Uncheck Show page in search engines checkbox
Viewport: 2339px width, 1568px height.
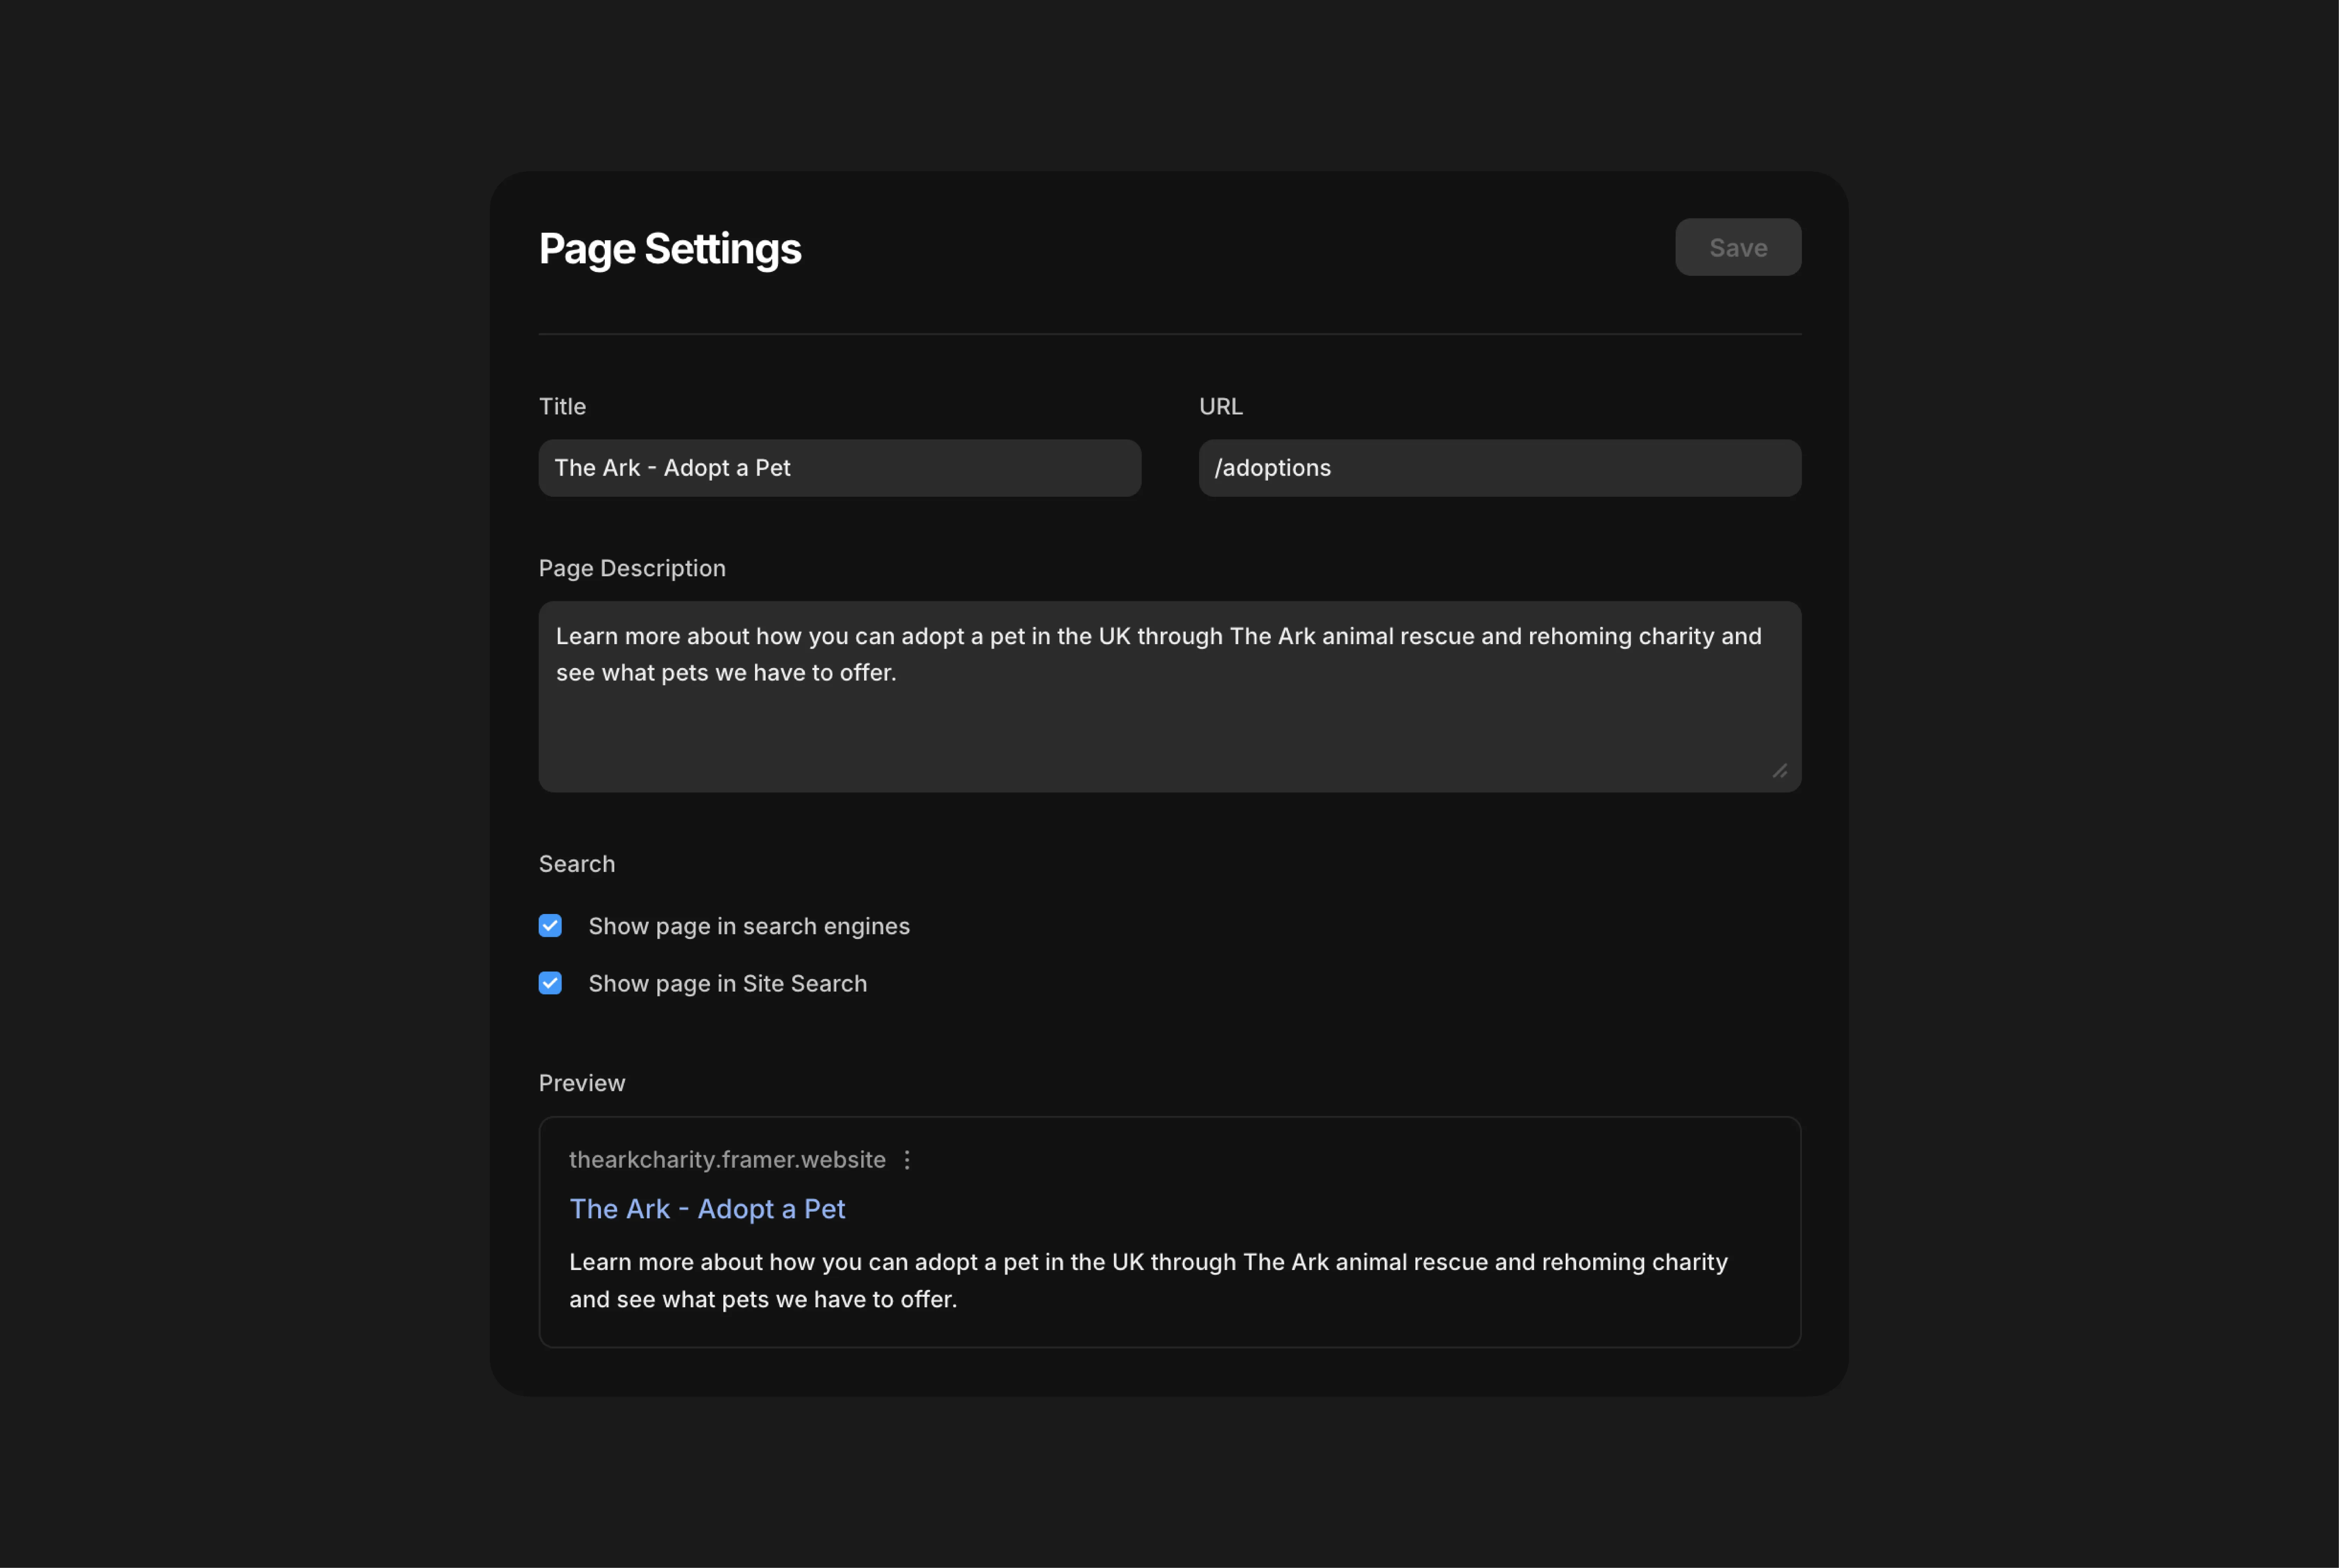[550, 926]
